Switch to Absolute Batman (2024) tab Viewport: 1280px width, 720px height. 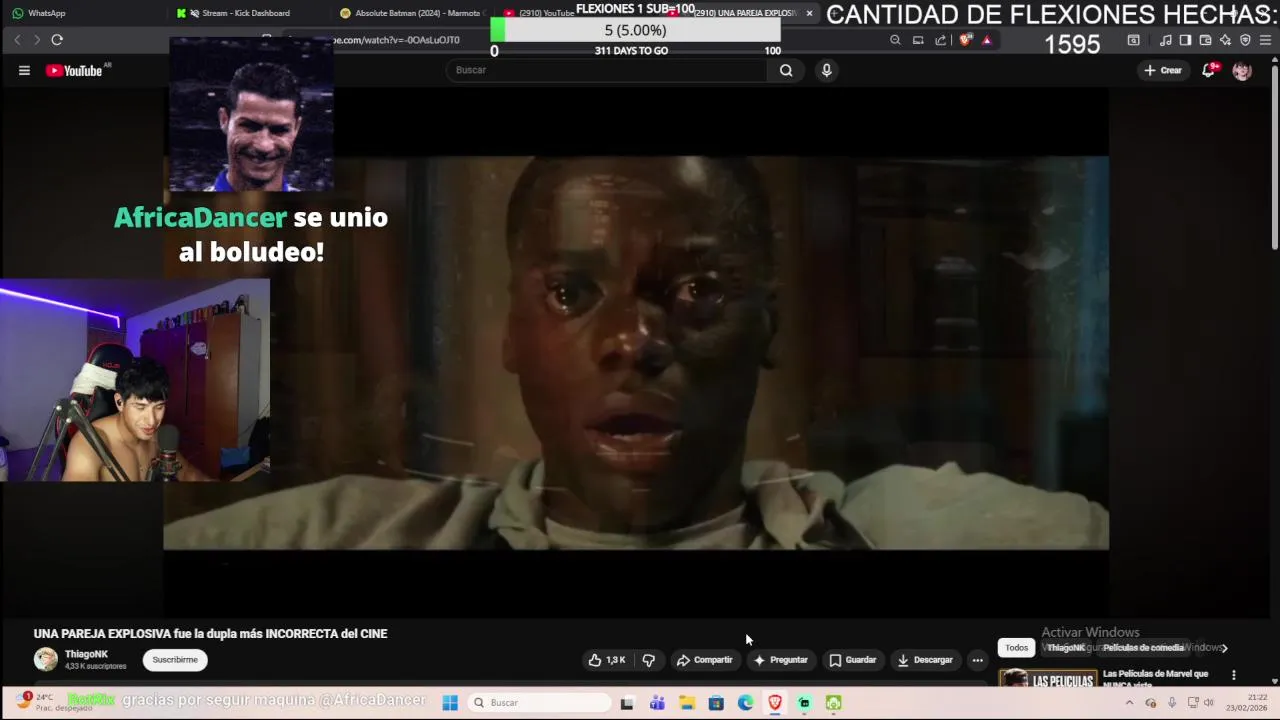tap(412, 13)
